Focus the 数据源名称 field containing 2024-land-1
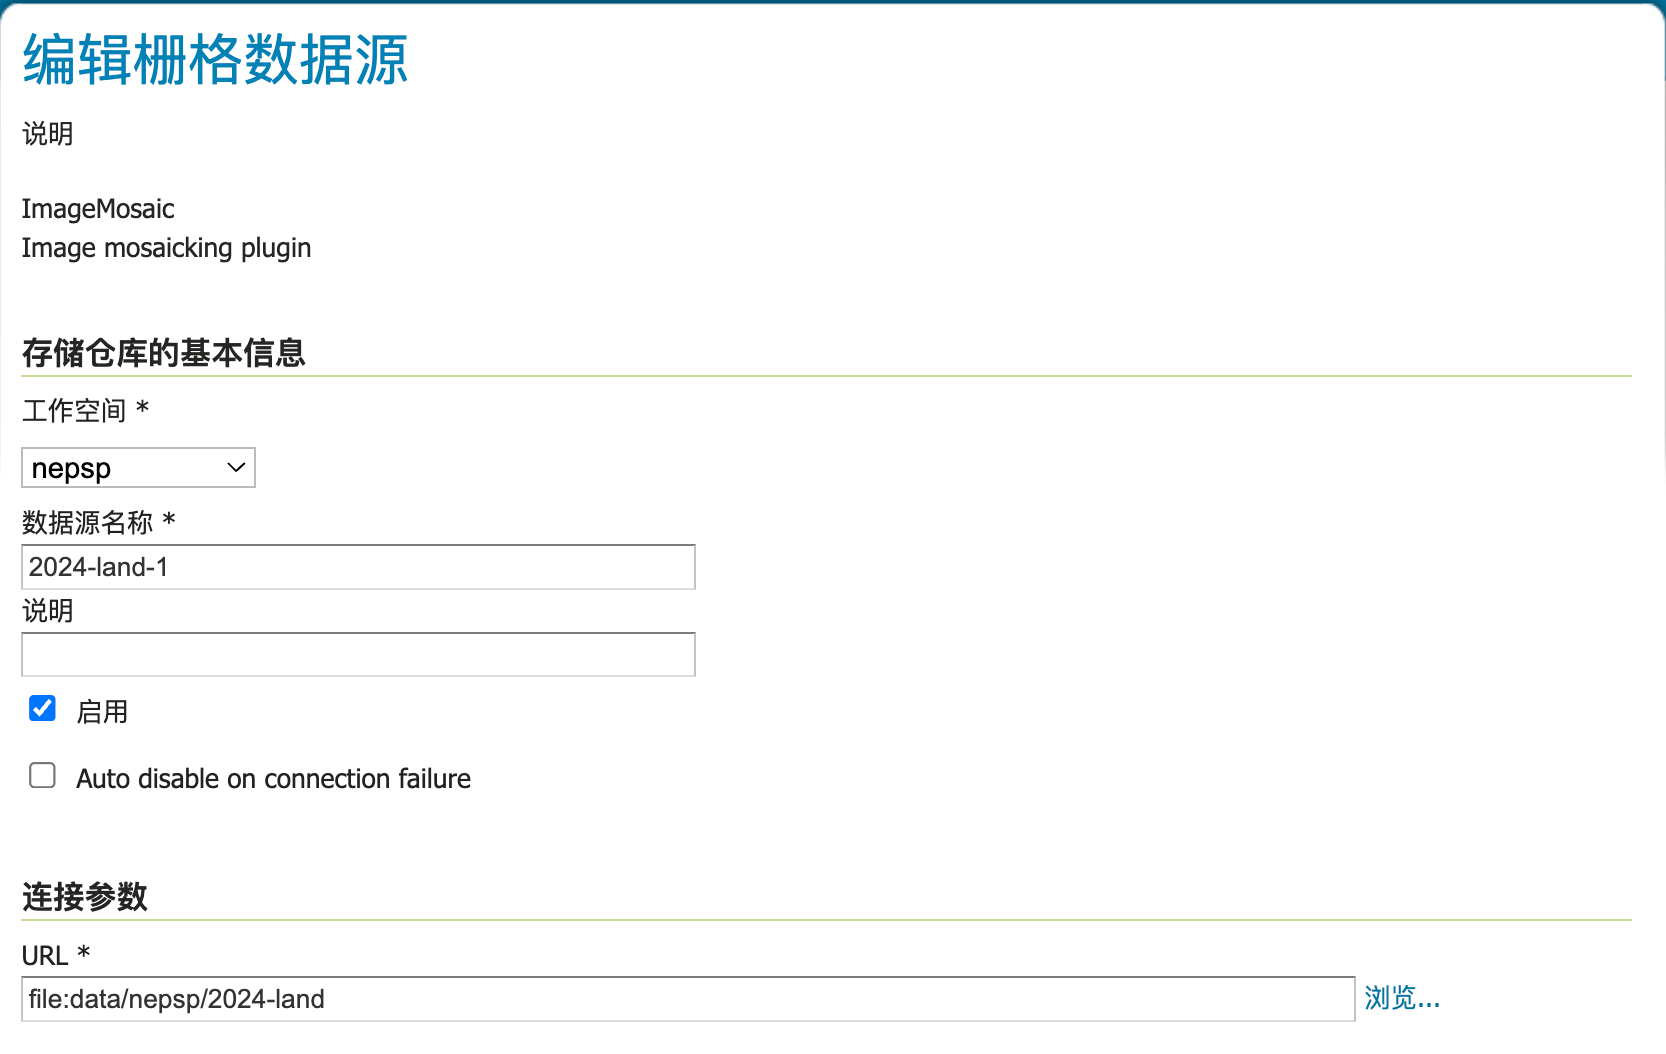Viewport: 1666px width, 1054px height. click(358, 567)
